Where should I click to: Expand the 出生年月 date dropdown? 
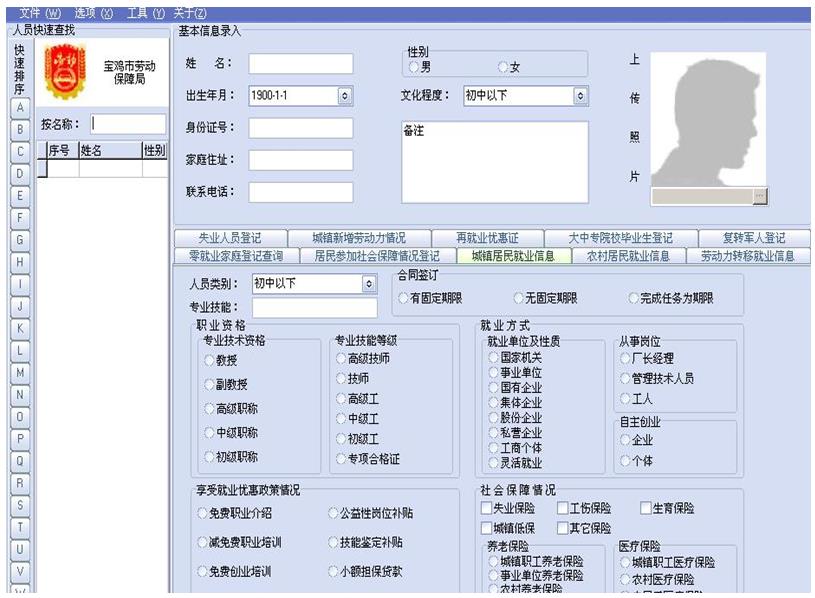pyautogui.click(x=345, y=96)
